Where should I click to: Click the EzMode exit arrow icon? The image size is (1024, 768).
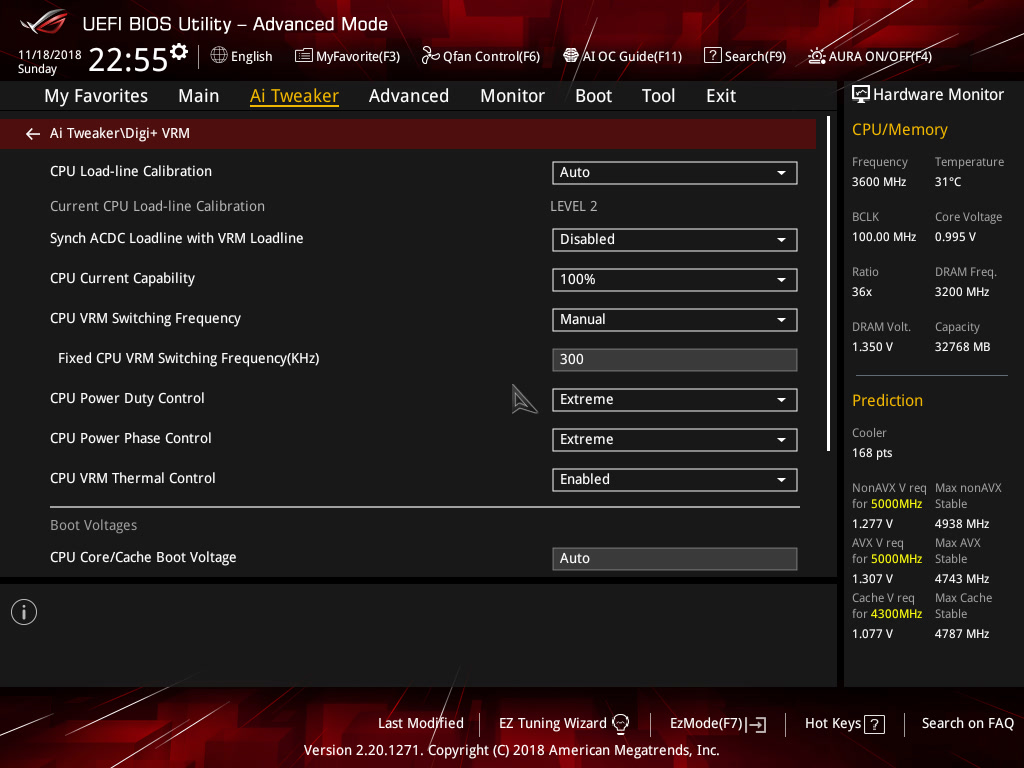(x=757, y=724)
